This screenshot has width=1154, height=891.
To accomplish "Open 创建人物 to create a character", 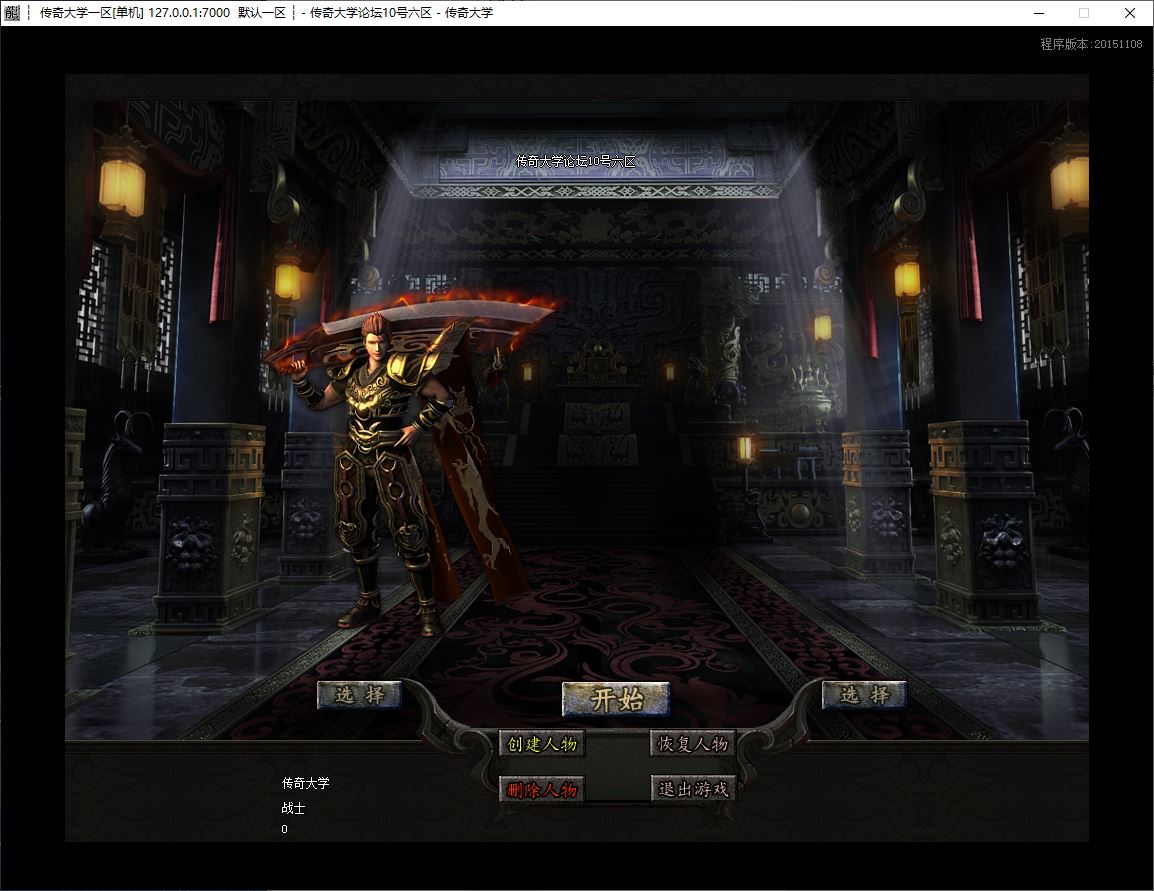I will 542,744.
